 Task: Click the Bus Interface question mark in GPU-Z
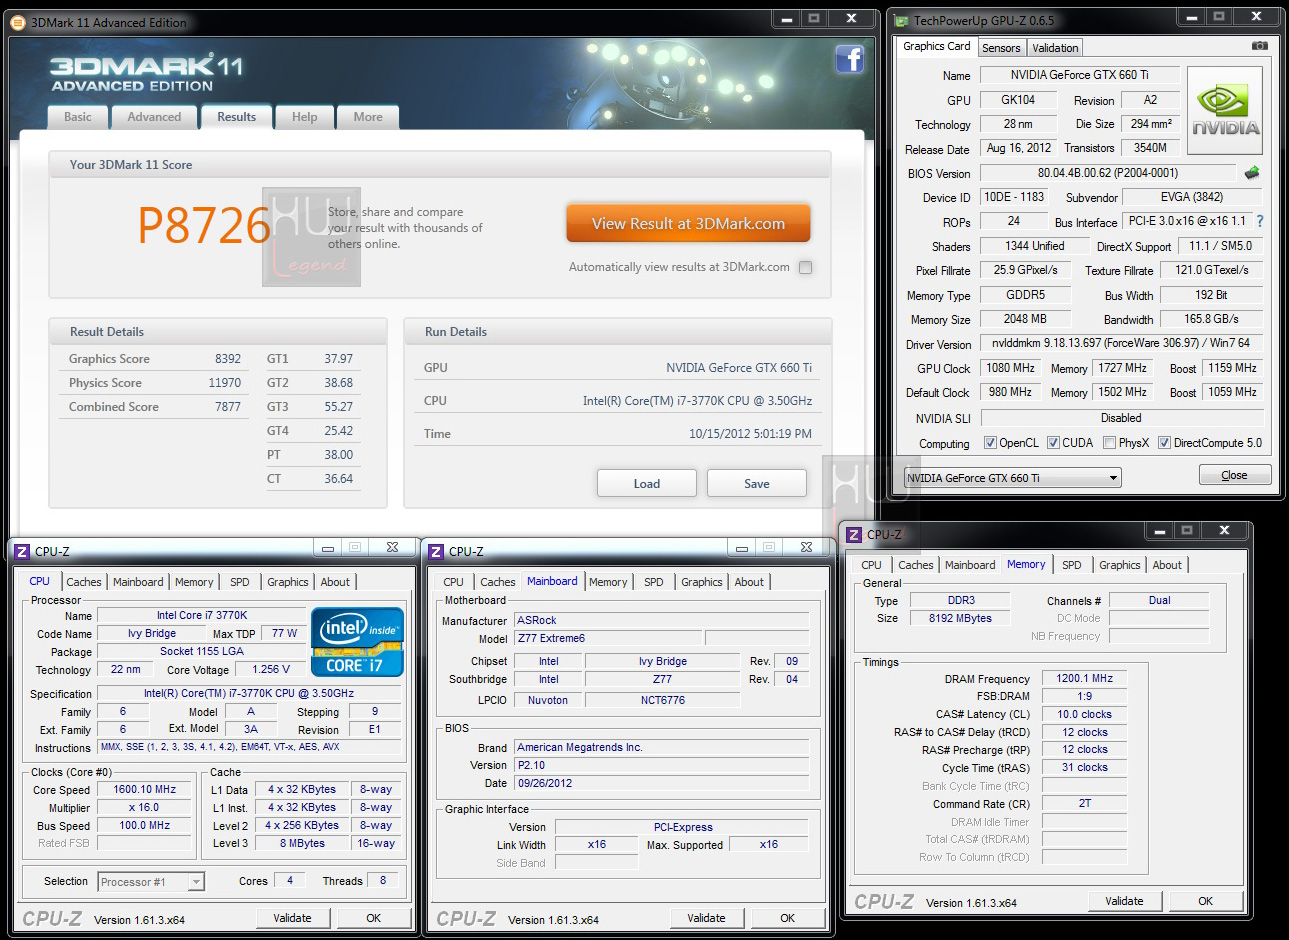(1260, 221)
